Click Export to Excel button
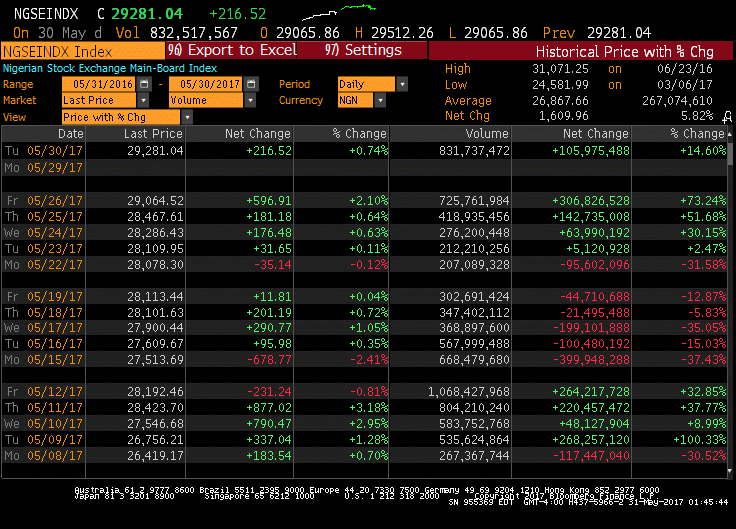This screenshot has height=529, width=736. pyautogui.click(x=231, y=50)
